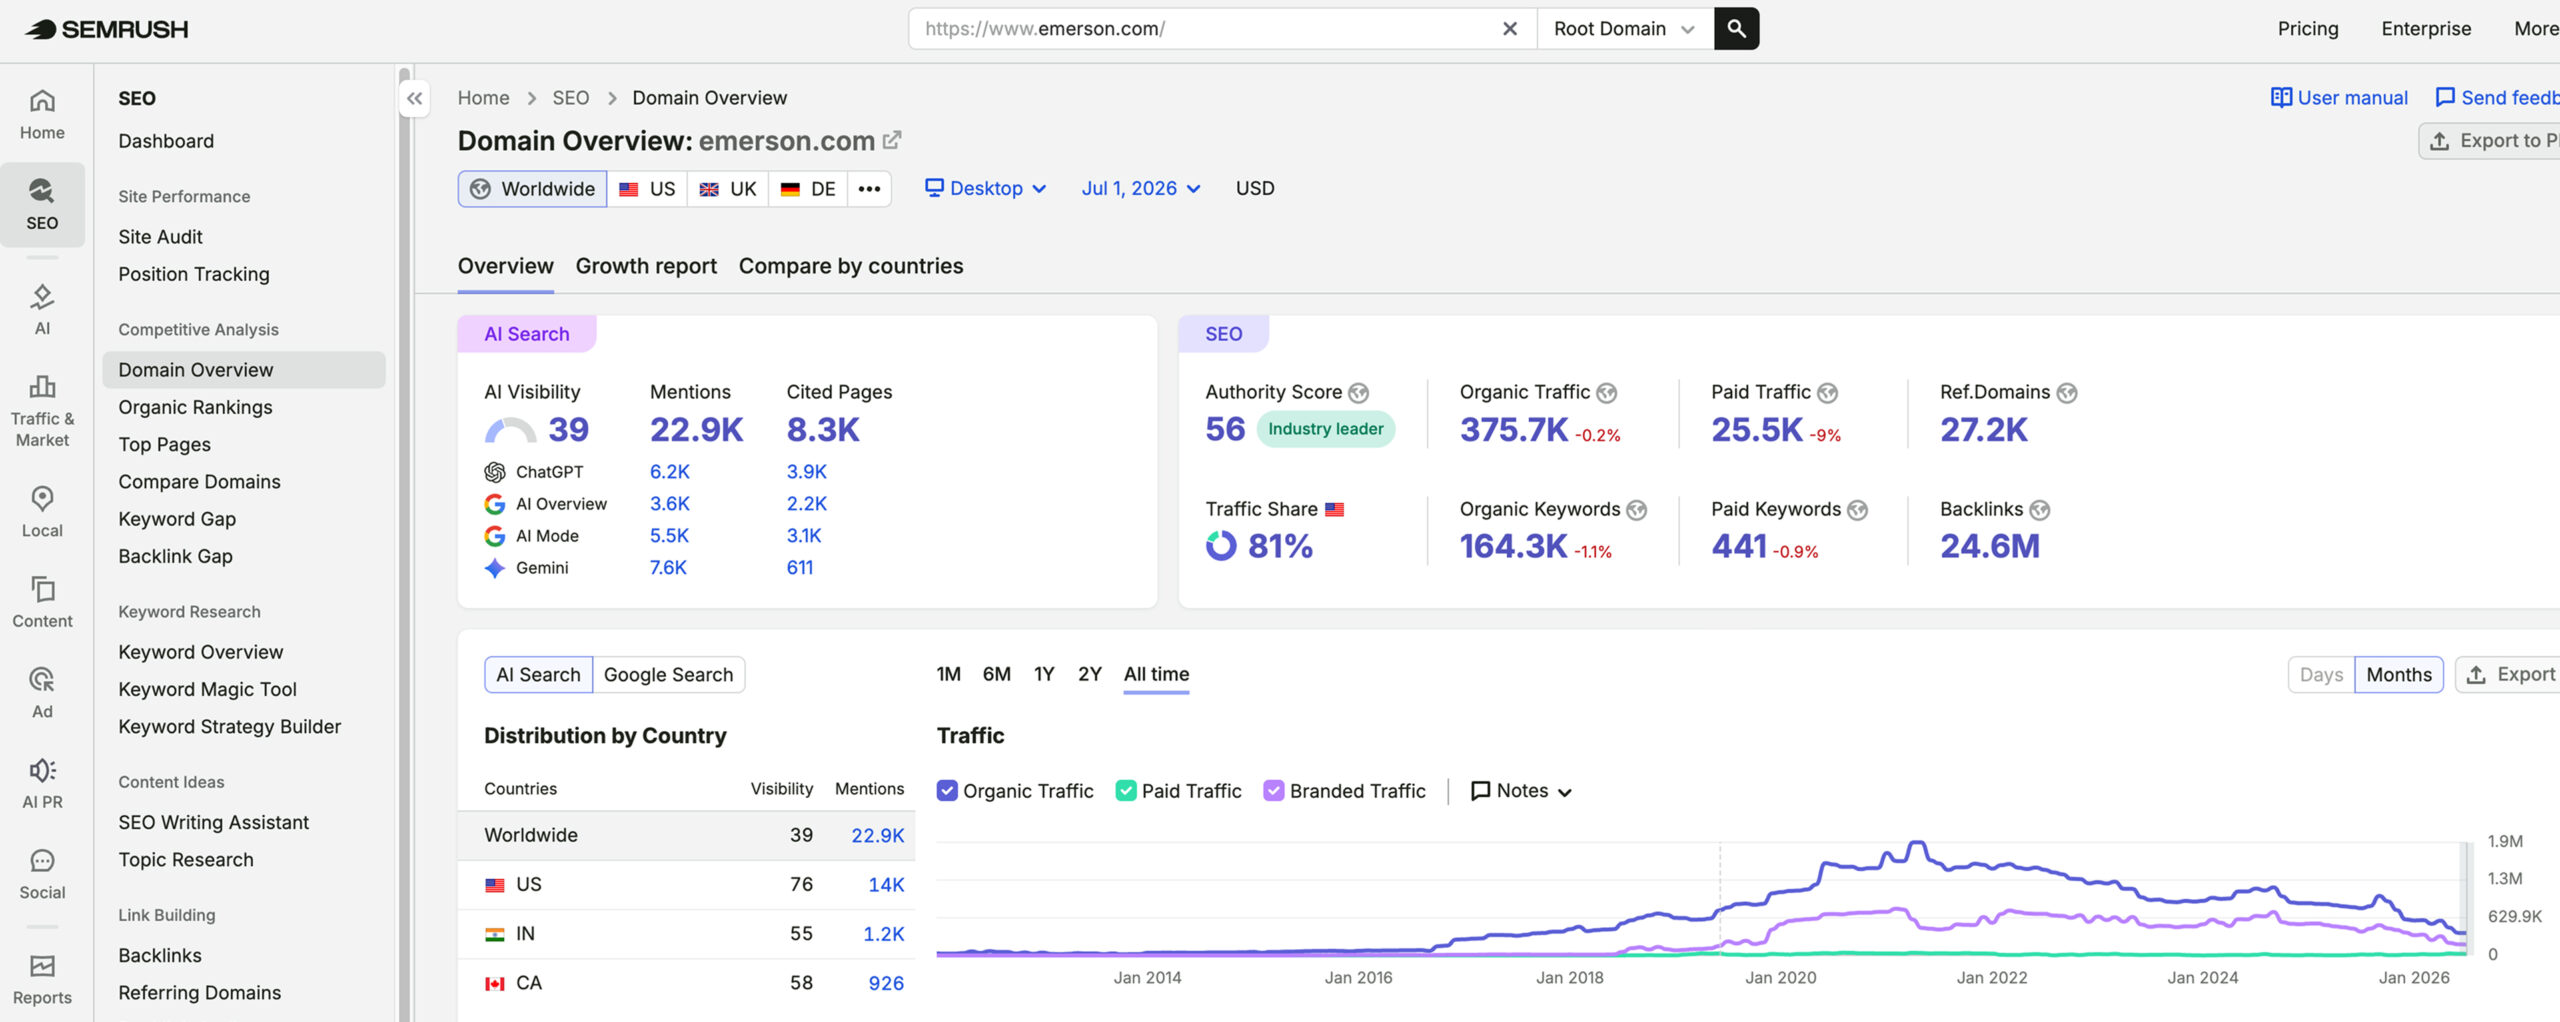The image size is (2560, 1022).
Task: Open the Content section icon
Action: click(42, 602)
